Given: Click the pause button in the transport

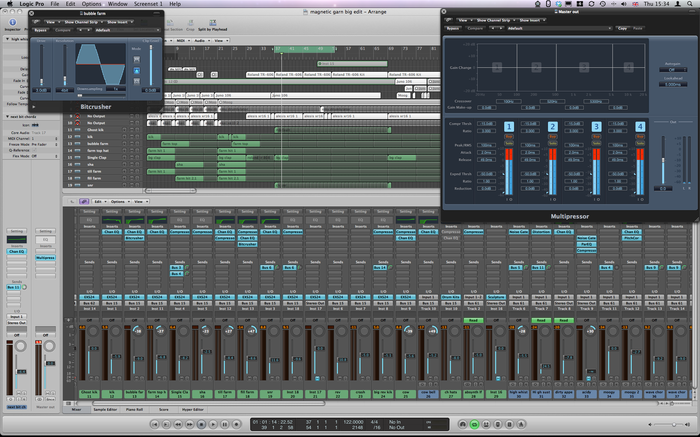Looking at the screenshot, I should click(225, 424).
